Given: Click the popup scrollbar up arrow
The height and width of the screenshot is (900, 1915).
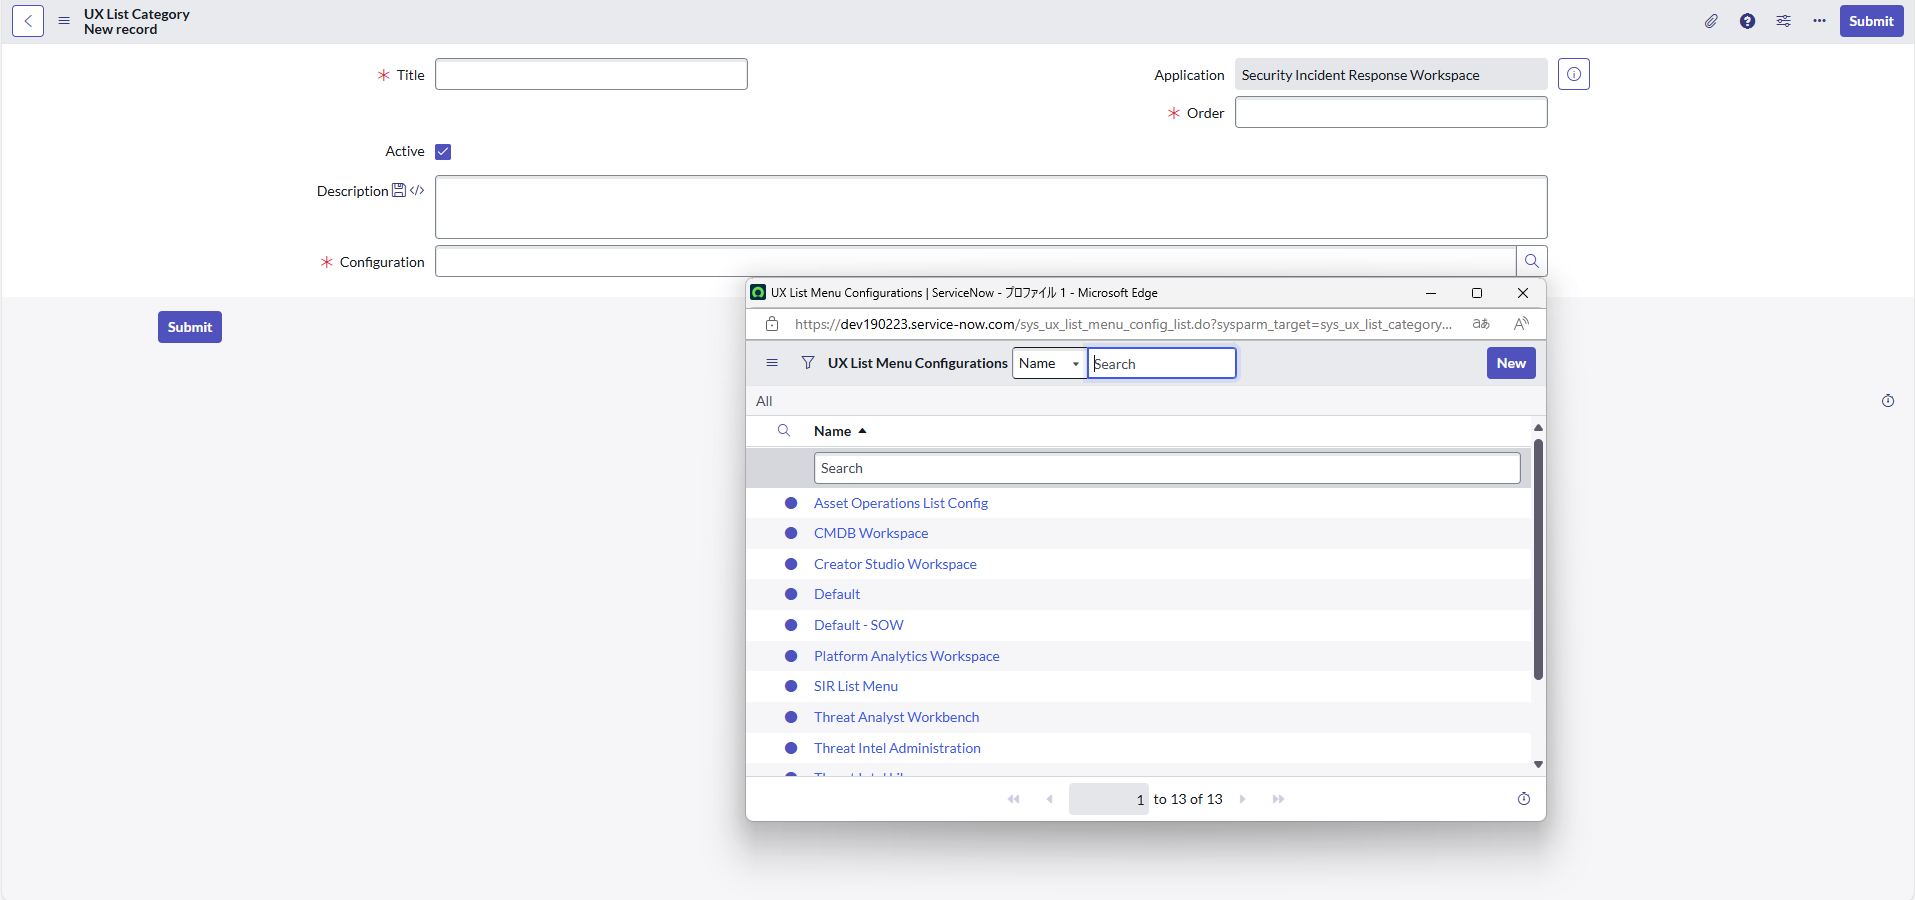Looking at the screenshot, I should pyautogui.click(x=1538, y=428).
